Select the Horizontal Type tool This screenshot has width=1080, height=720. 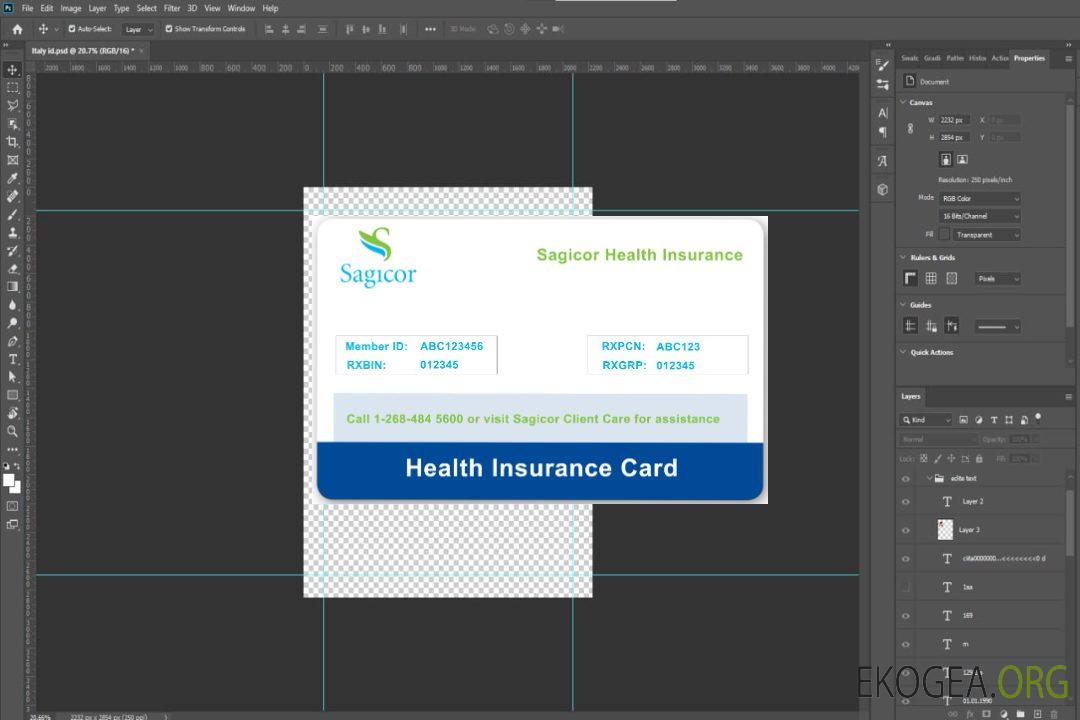[x=12, y=359]
